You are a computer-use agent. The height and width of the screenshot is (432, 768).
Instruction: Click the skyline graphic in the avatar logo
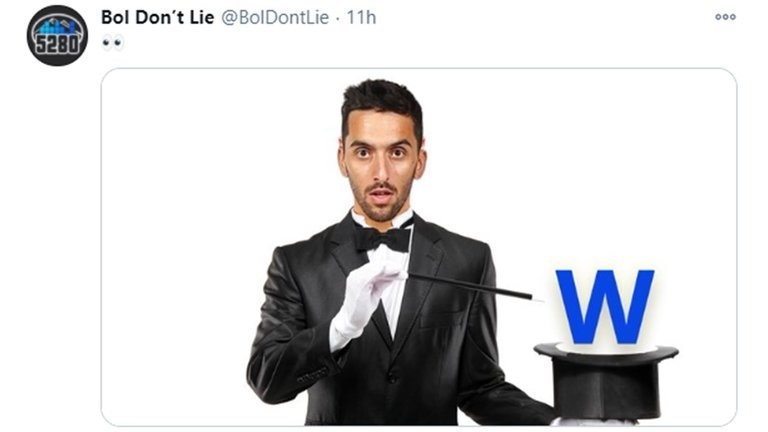tap(57, 25)
